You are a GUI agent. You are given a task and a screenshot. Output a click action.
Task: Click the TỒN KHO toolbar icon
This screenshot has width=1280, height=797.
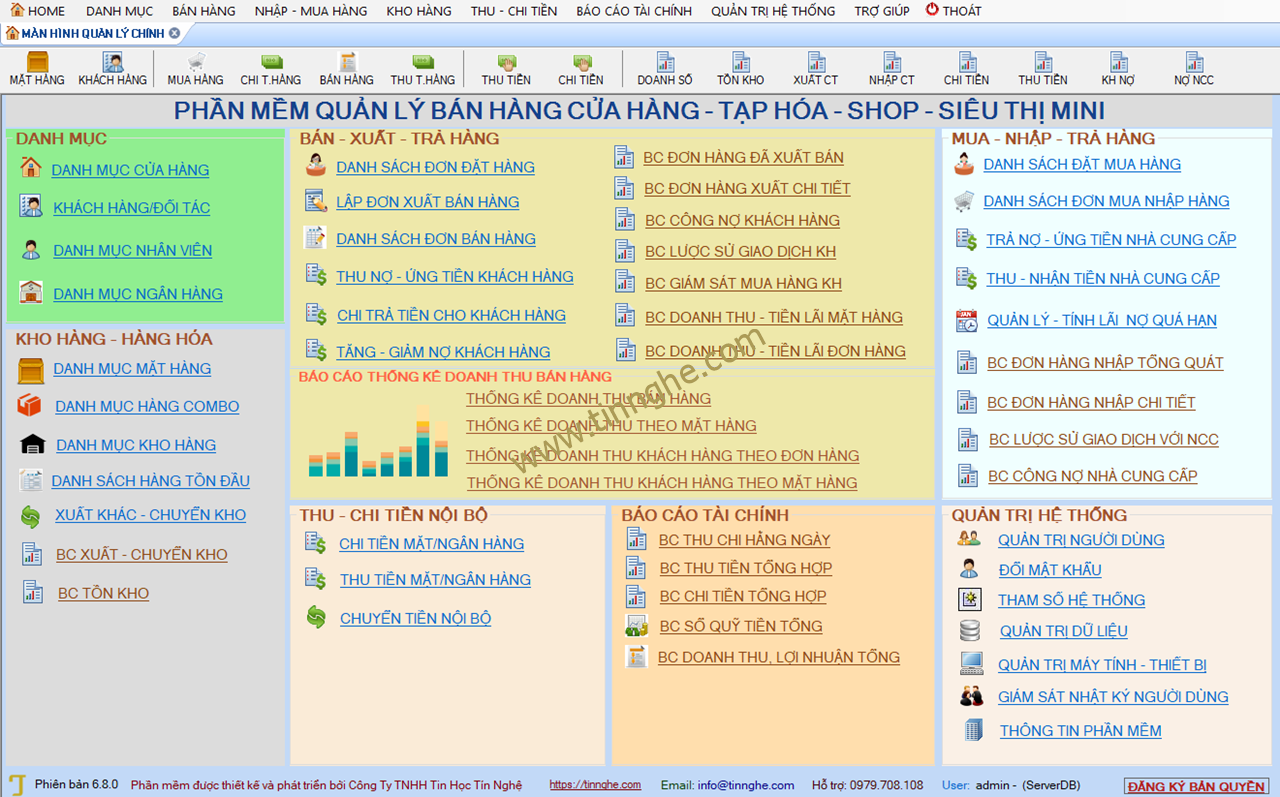click(x=740, y=69)
